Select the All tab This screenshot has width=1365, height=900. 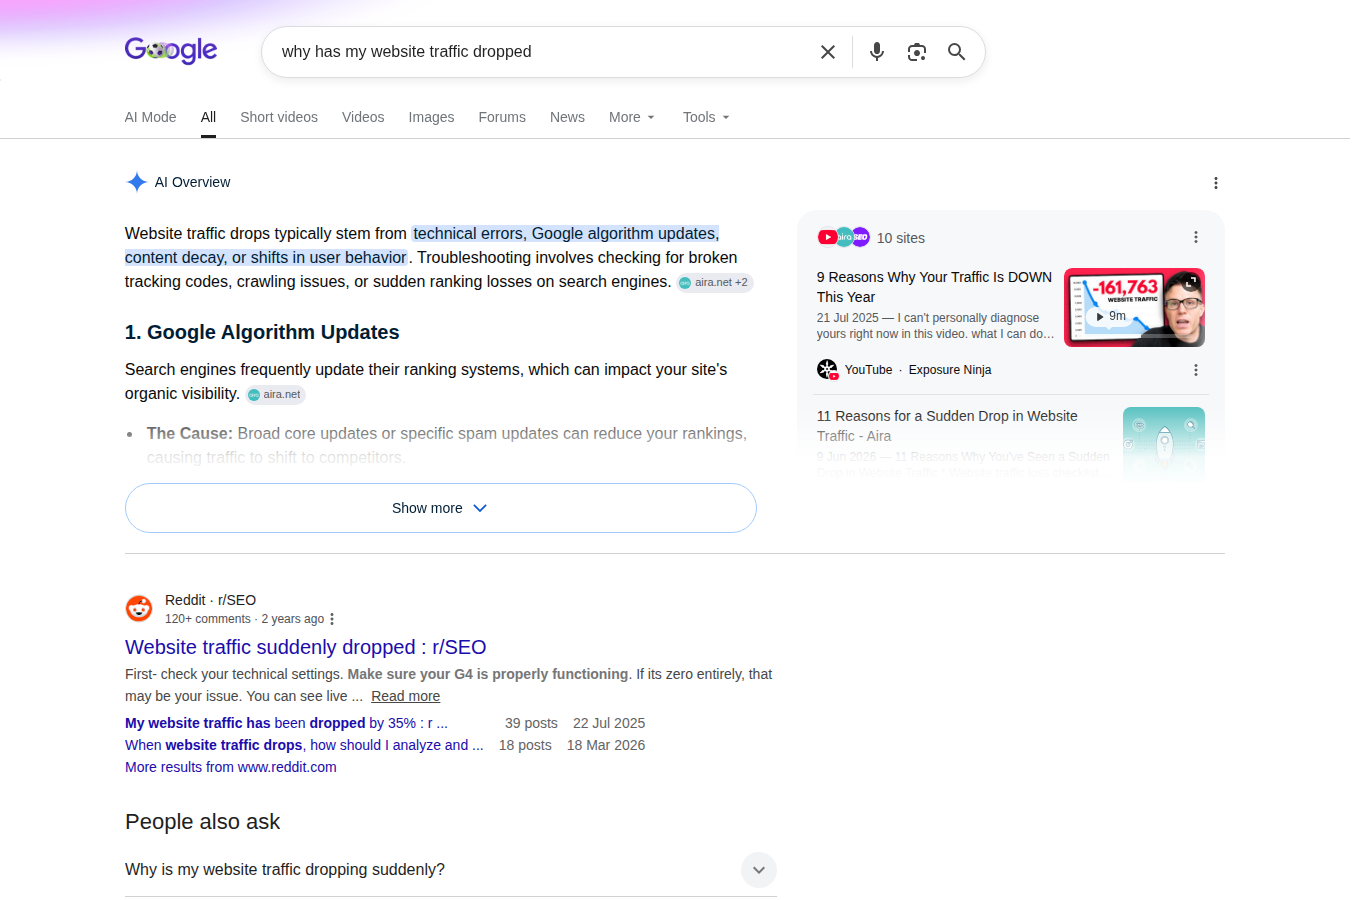[x=208, y=117]
